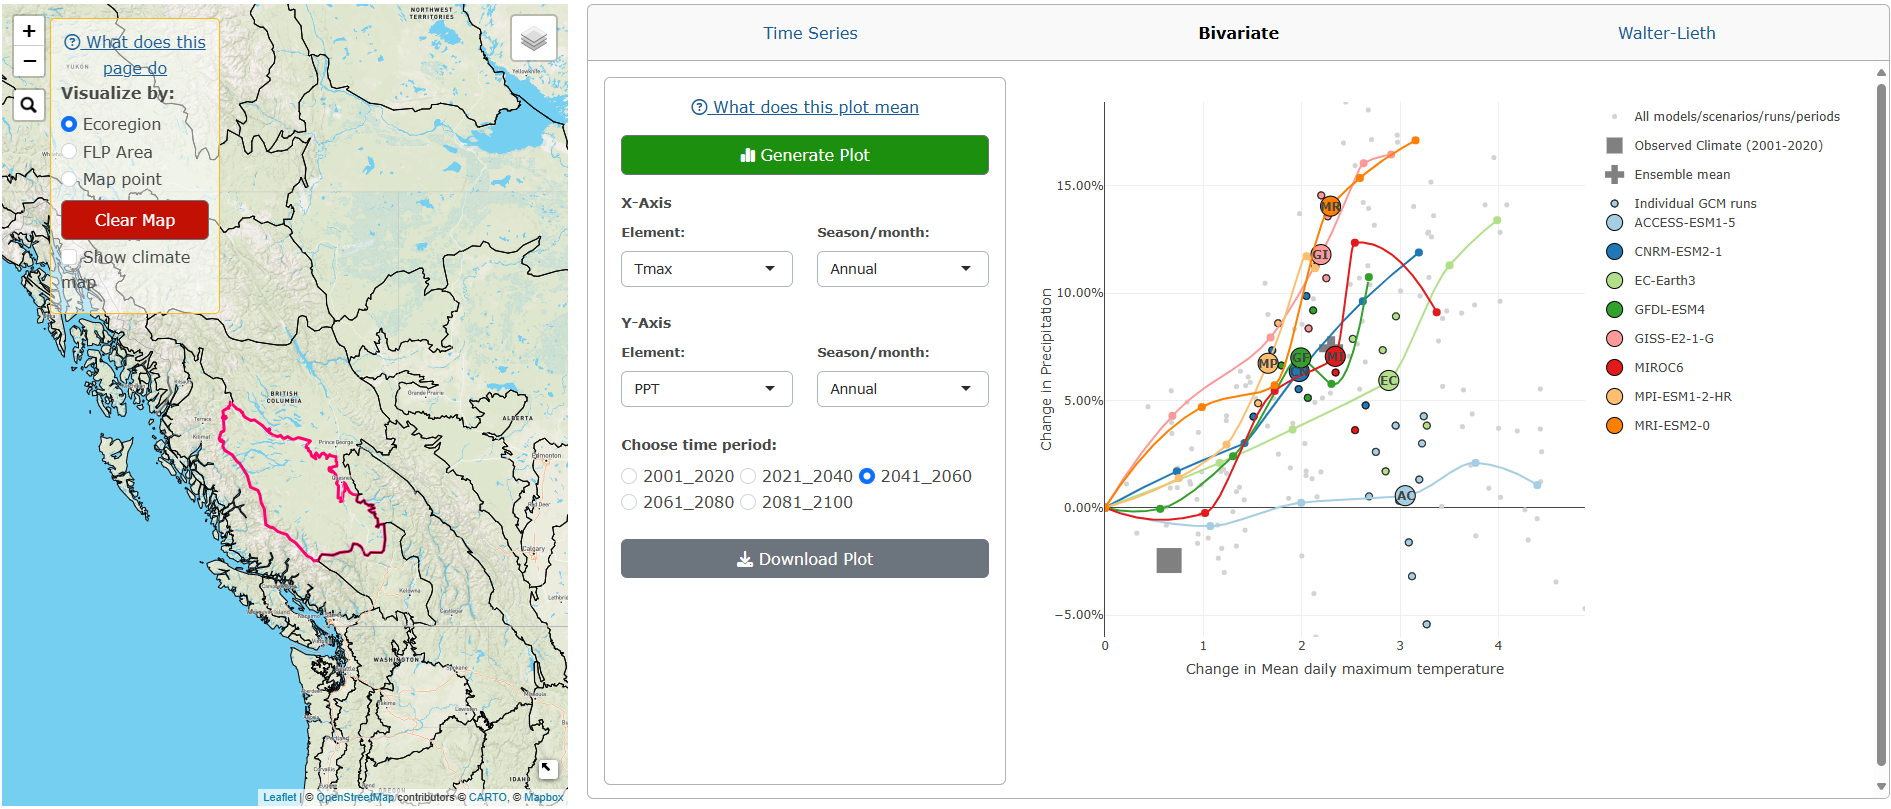Click the Ensemble mean legend cross icon
The height and width of the screenshot is (809, 1891).
tap(1614, 175)
